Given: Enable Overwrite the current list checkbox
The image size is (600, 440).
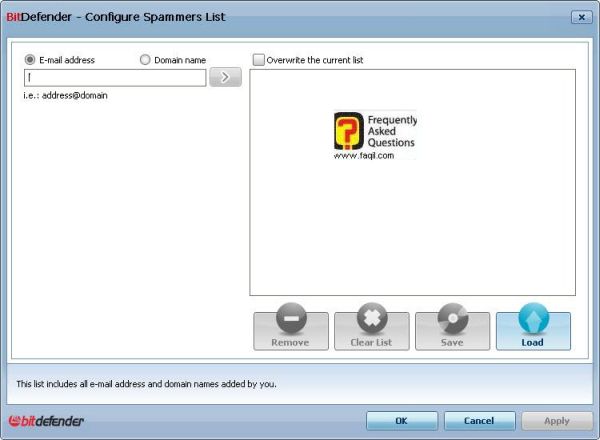Looking at the screenshot, I should [259, 60].
